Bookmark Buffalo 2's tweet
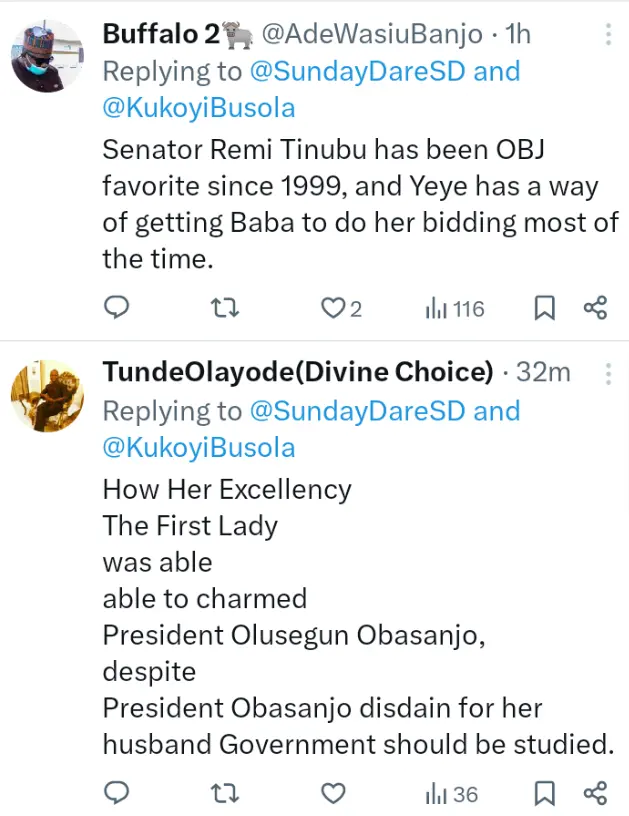The width and height of the screenshot is (629, 816). pos(544,309)
